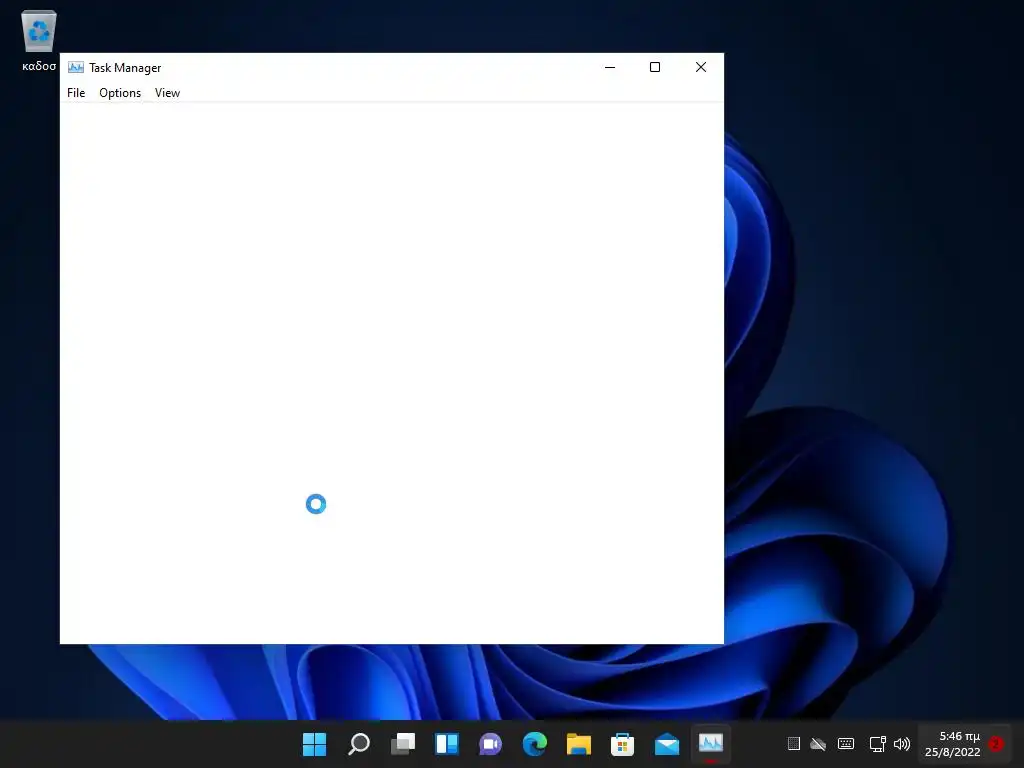Launch Teams Chat from taskbar

(x=490, y=743)
